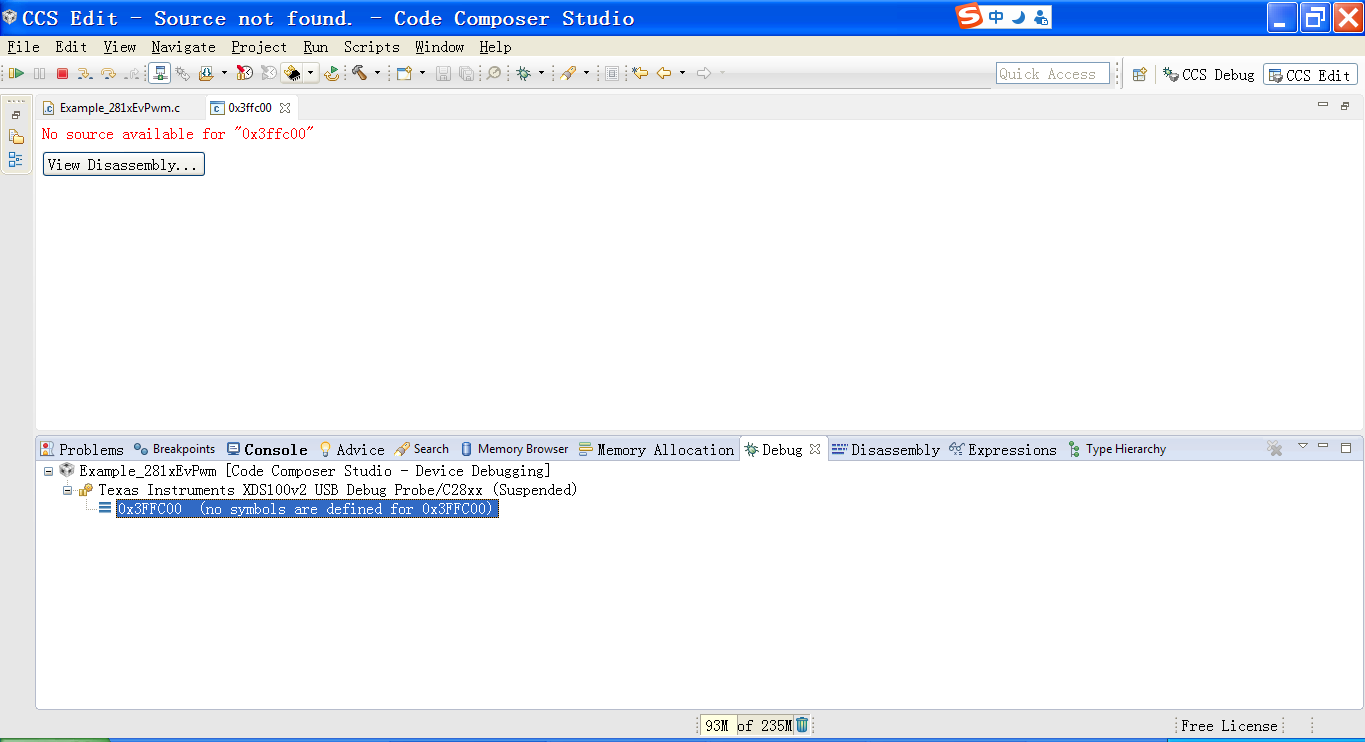Screen dimensions: 1365x742
Task: Open the View menu
Action: pos(120,47)
